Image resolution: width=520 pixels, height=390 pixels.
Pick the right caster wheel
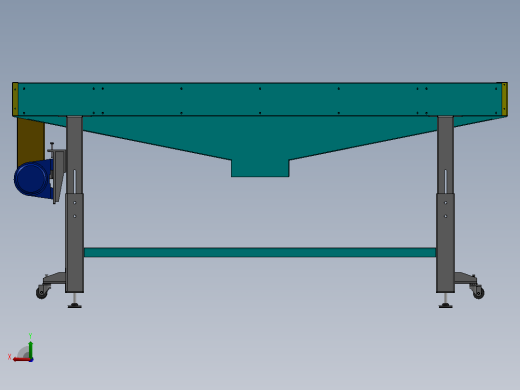[478, 292]
